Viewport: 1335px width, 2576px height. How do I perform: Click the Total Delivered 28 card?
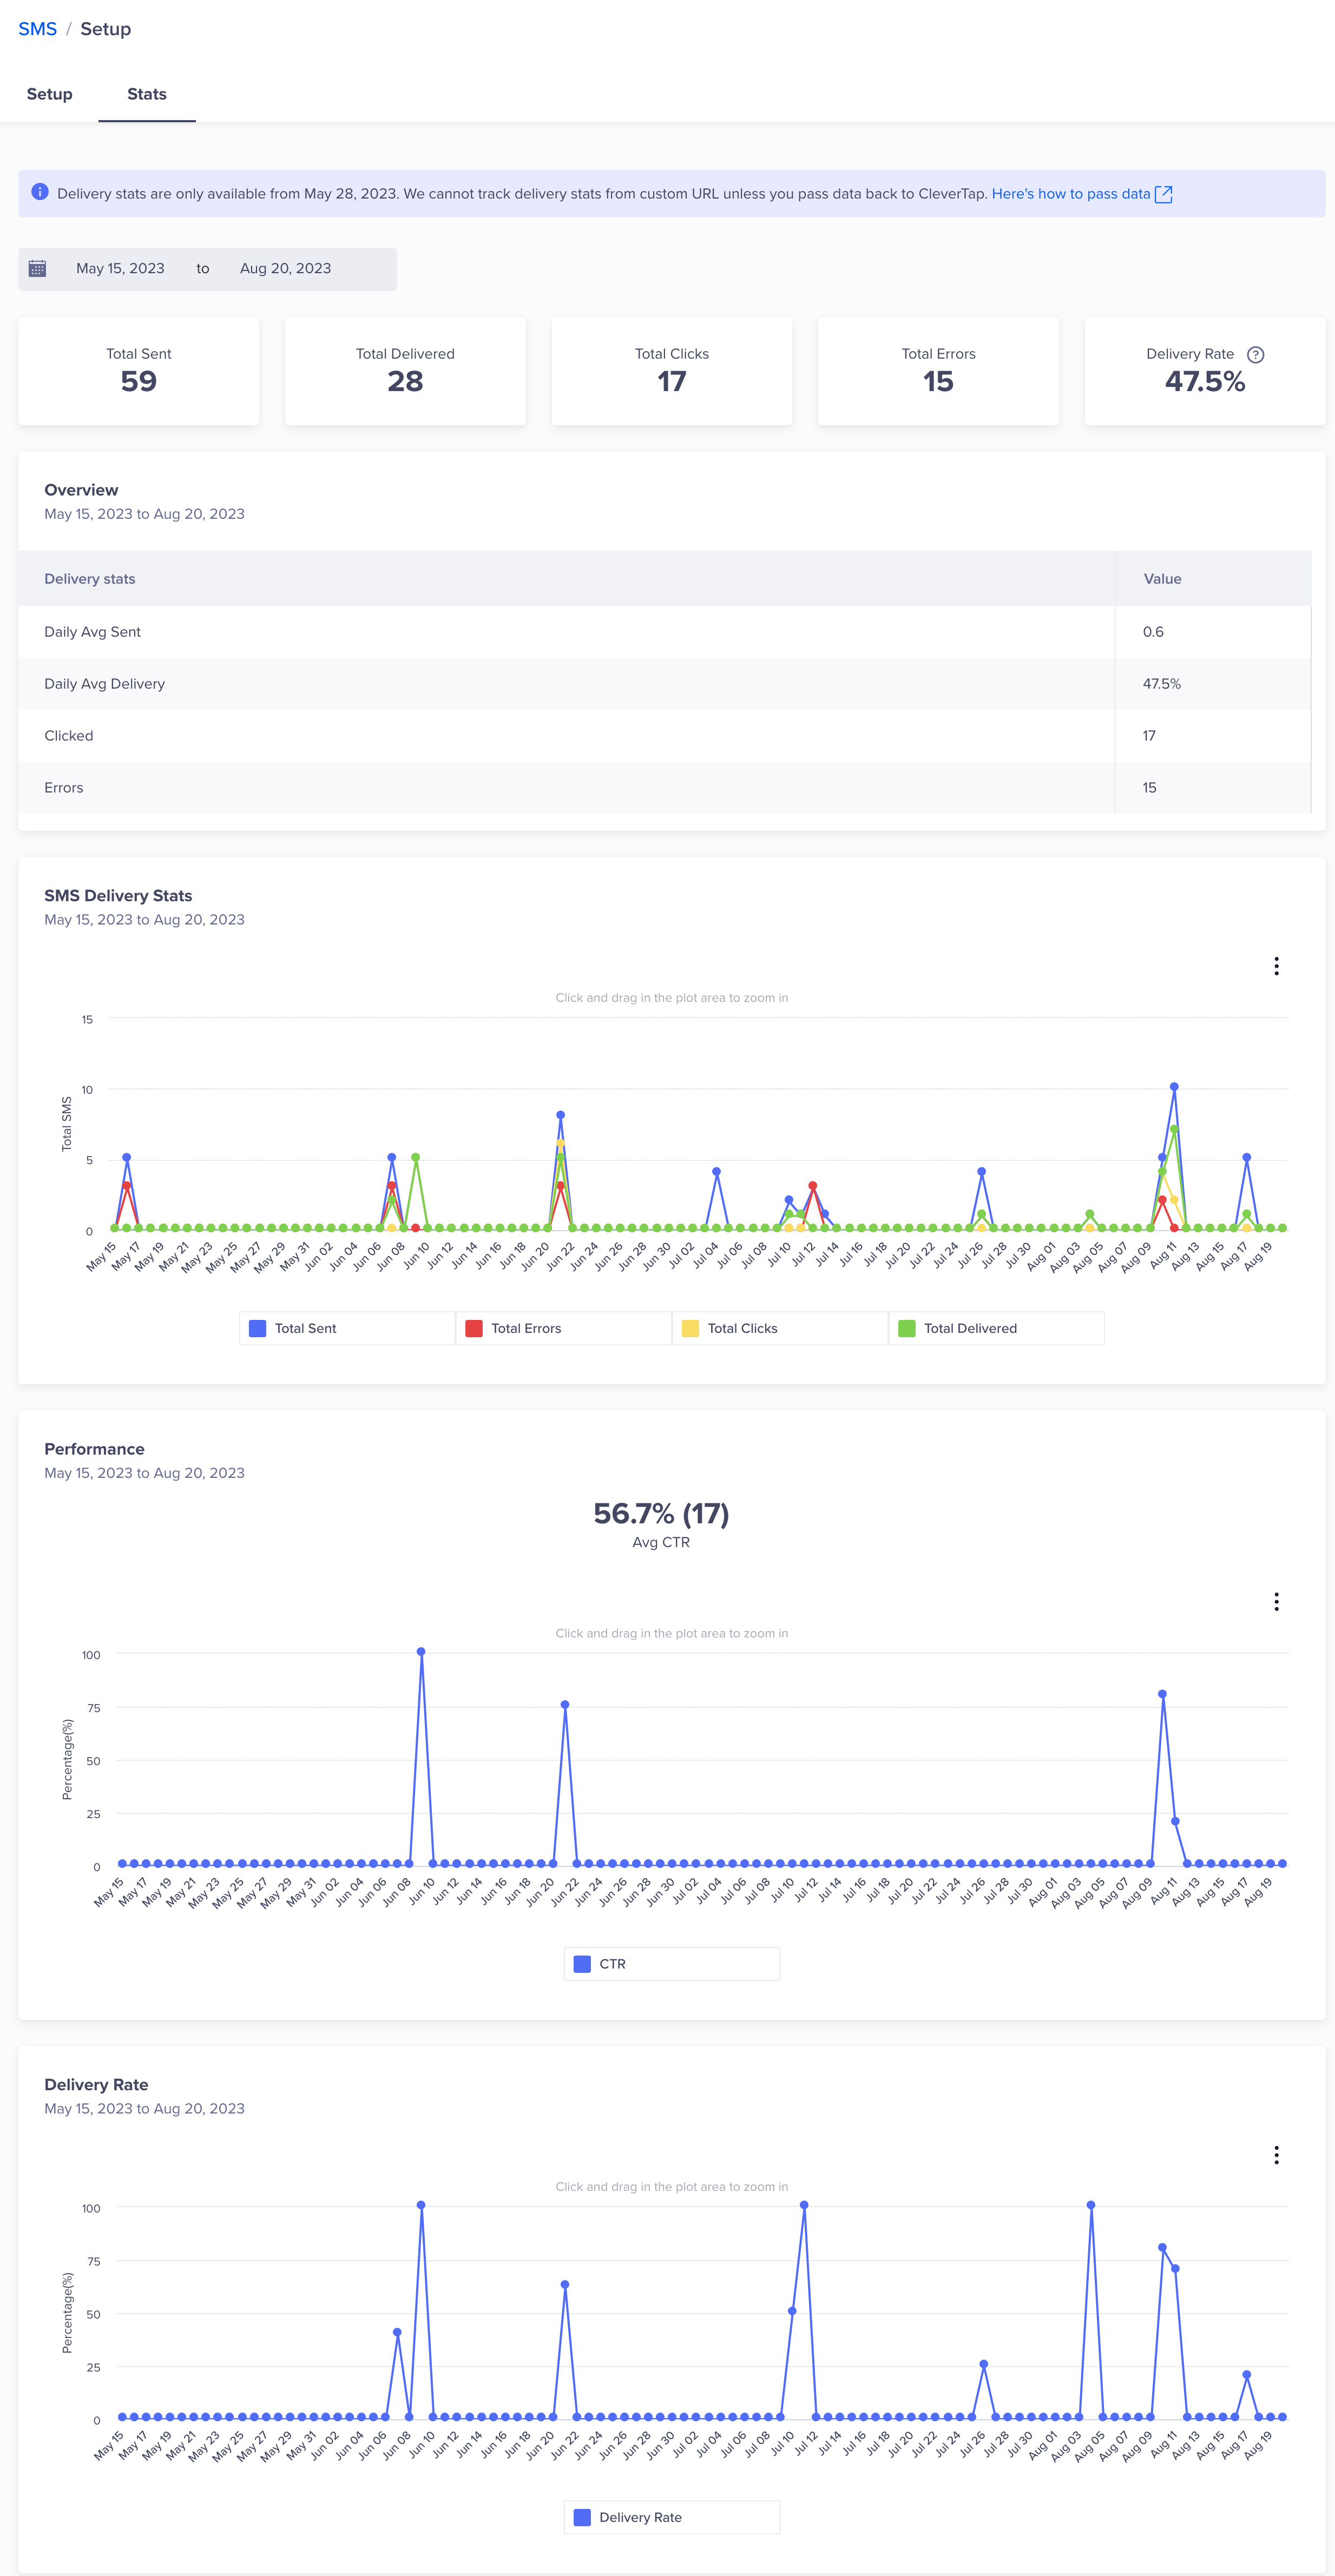point(405,371)
